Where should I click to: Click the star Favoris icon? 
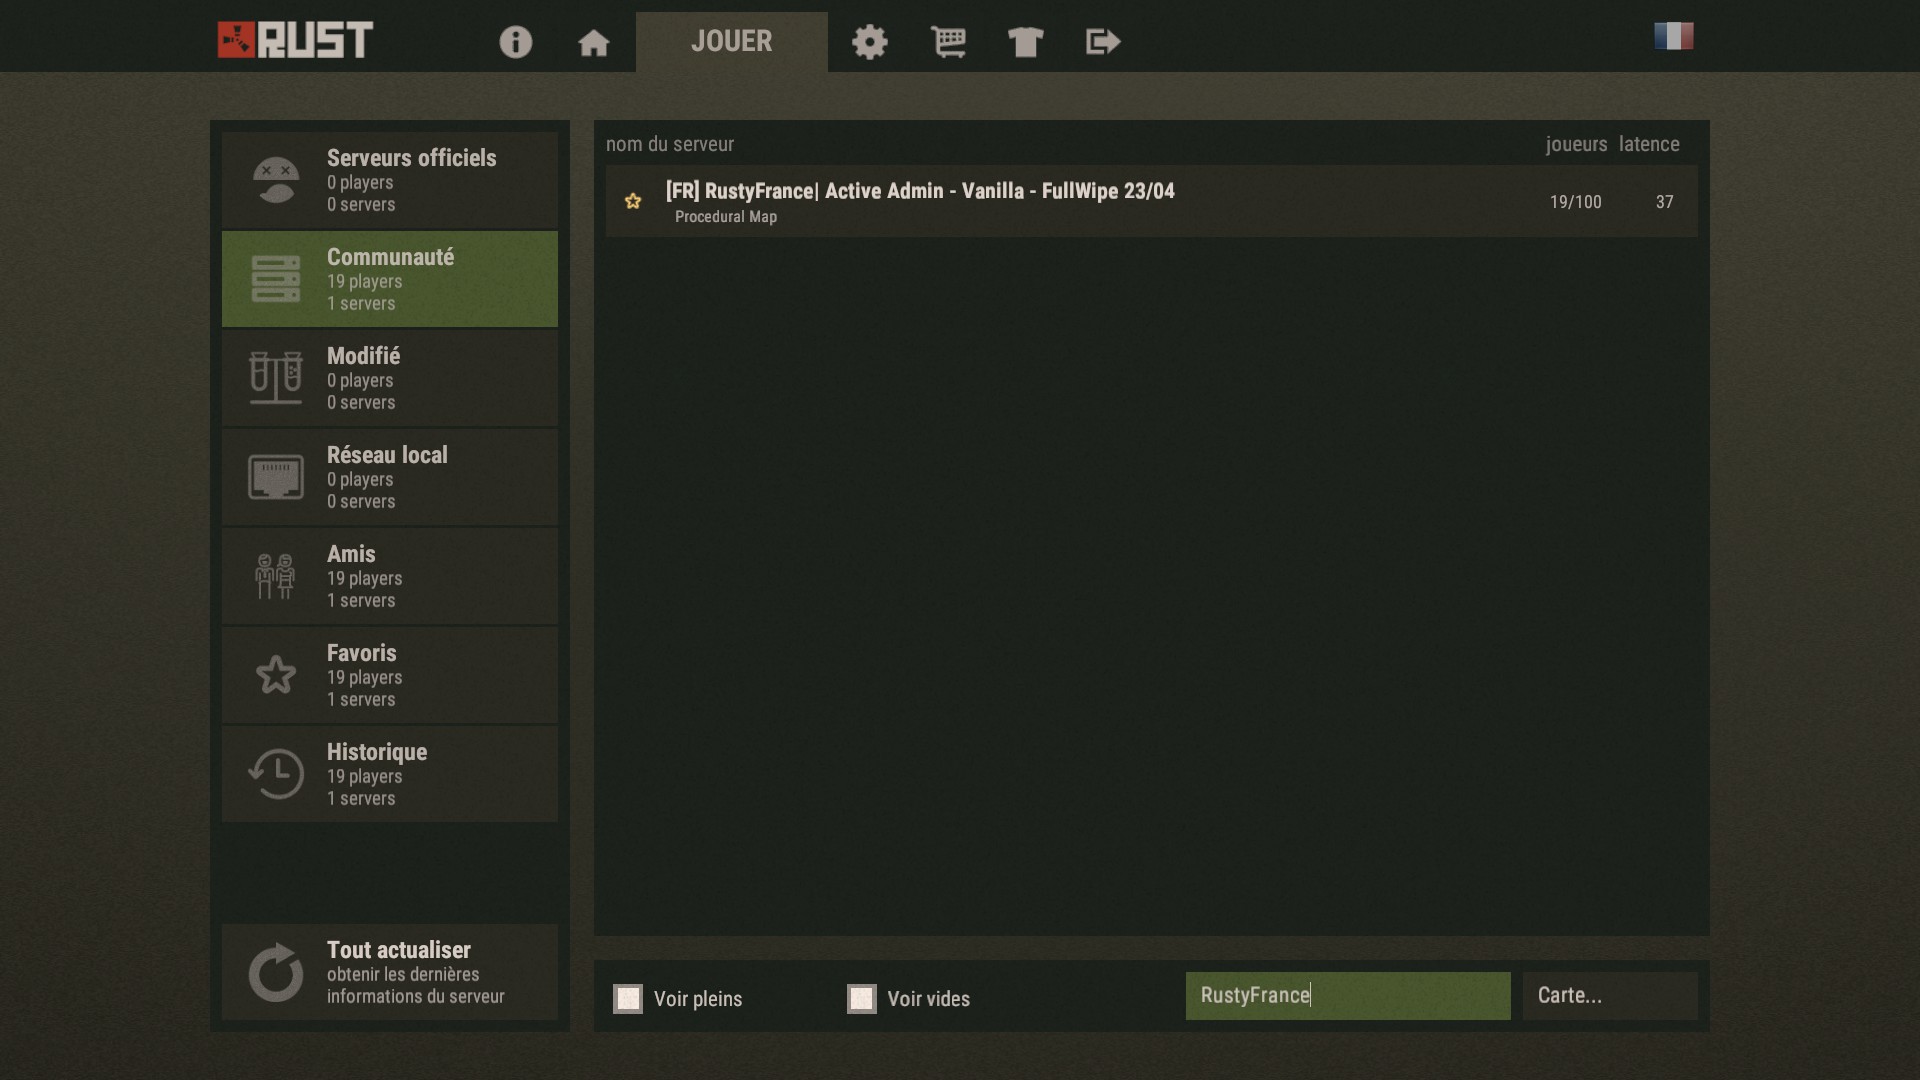(x=276, y=675)
